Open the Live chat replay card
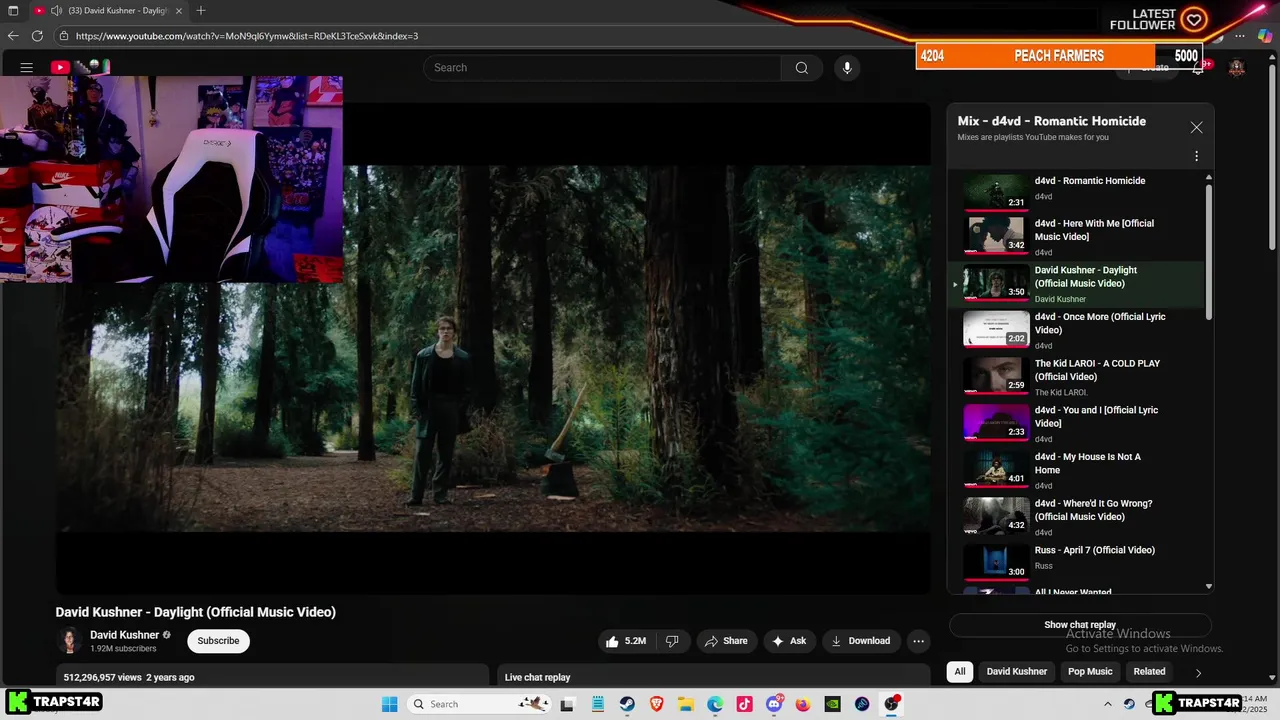 714,676
